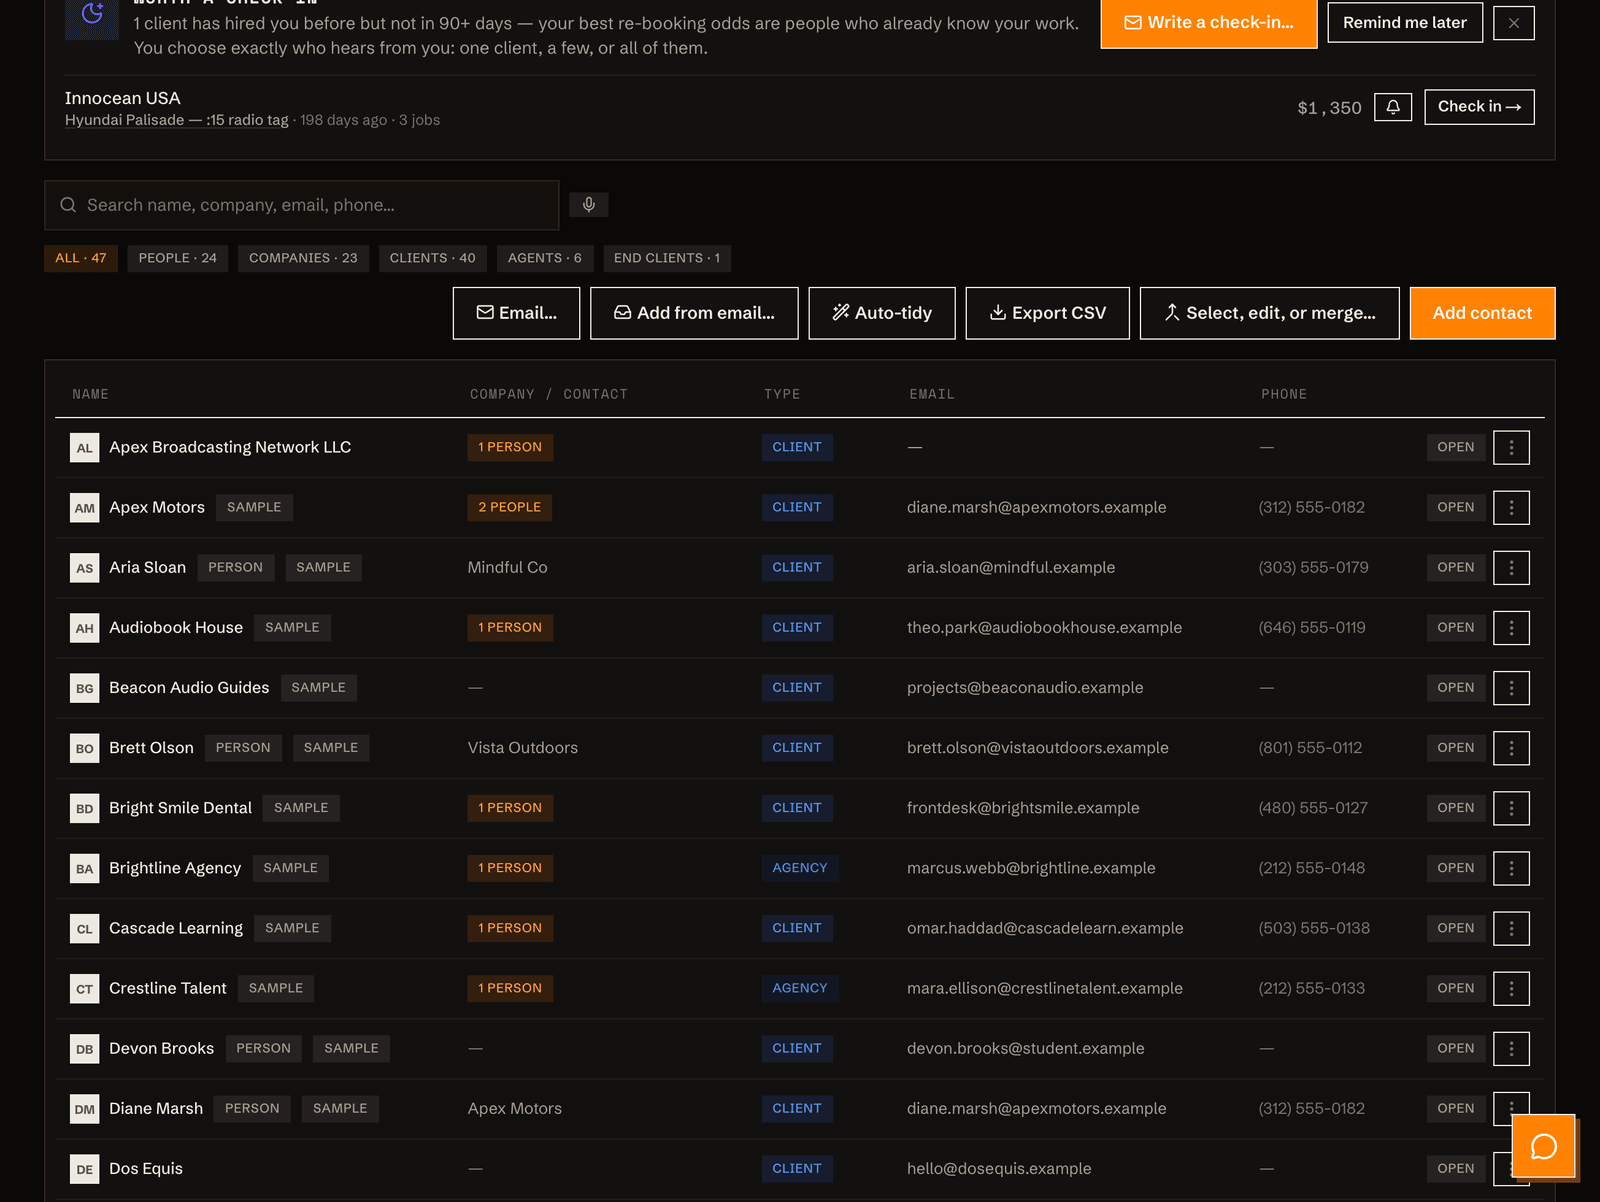The image size is (1600, 1202).
Task: Click the Write a check-in button
Action: [1209, 23]
